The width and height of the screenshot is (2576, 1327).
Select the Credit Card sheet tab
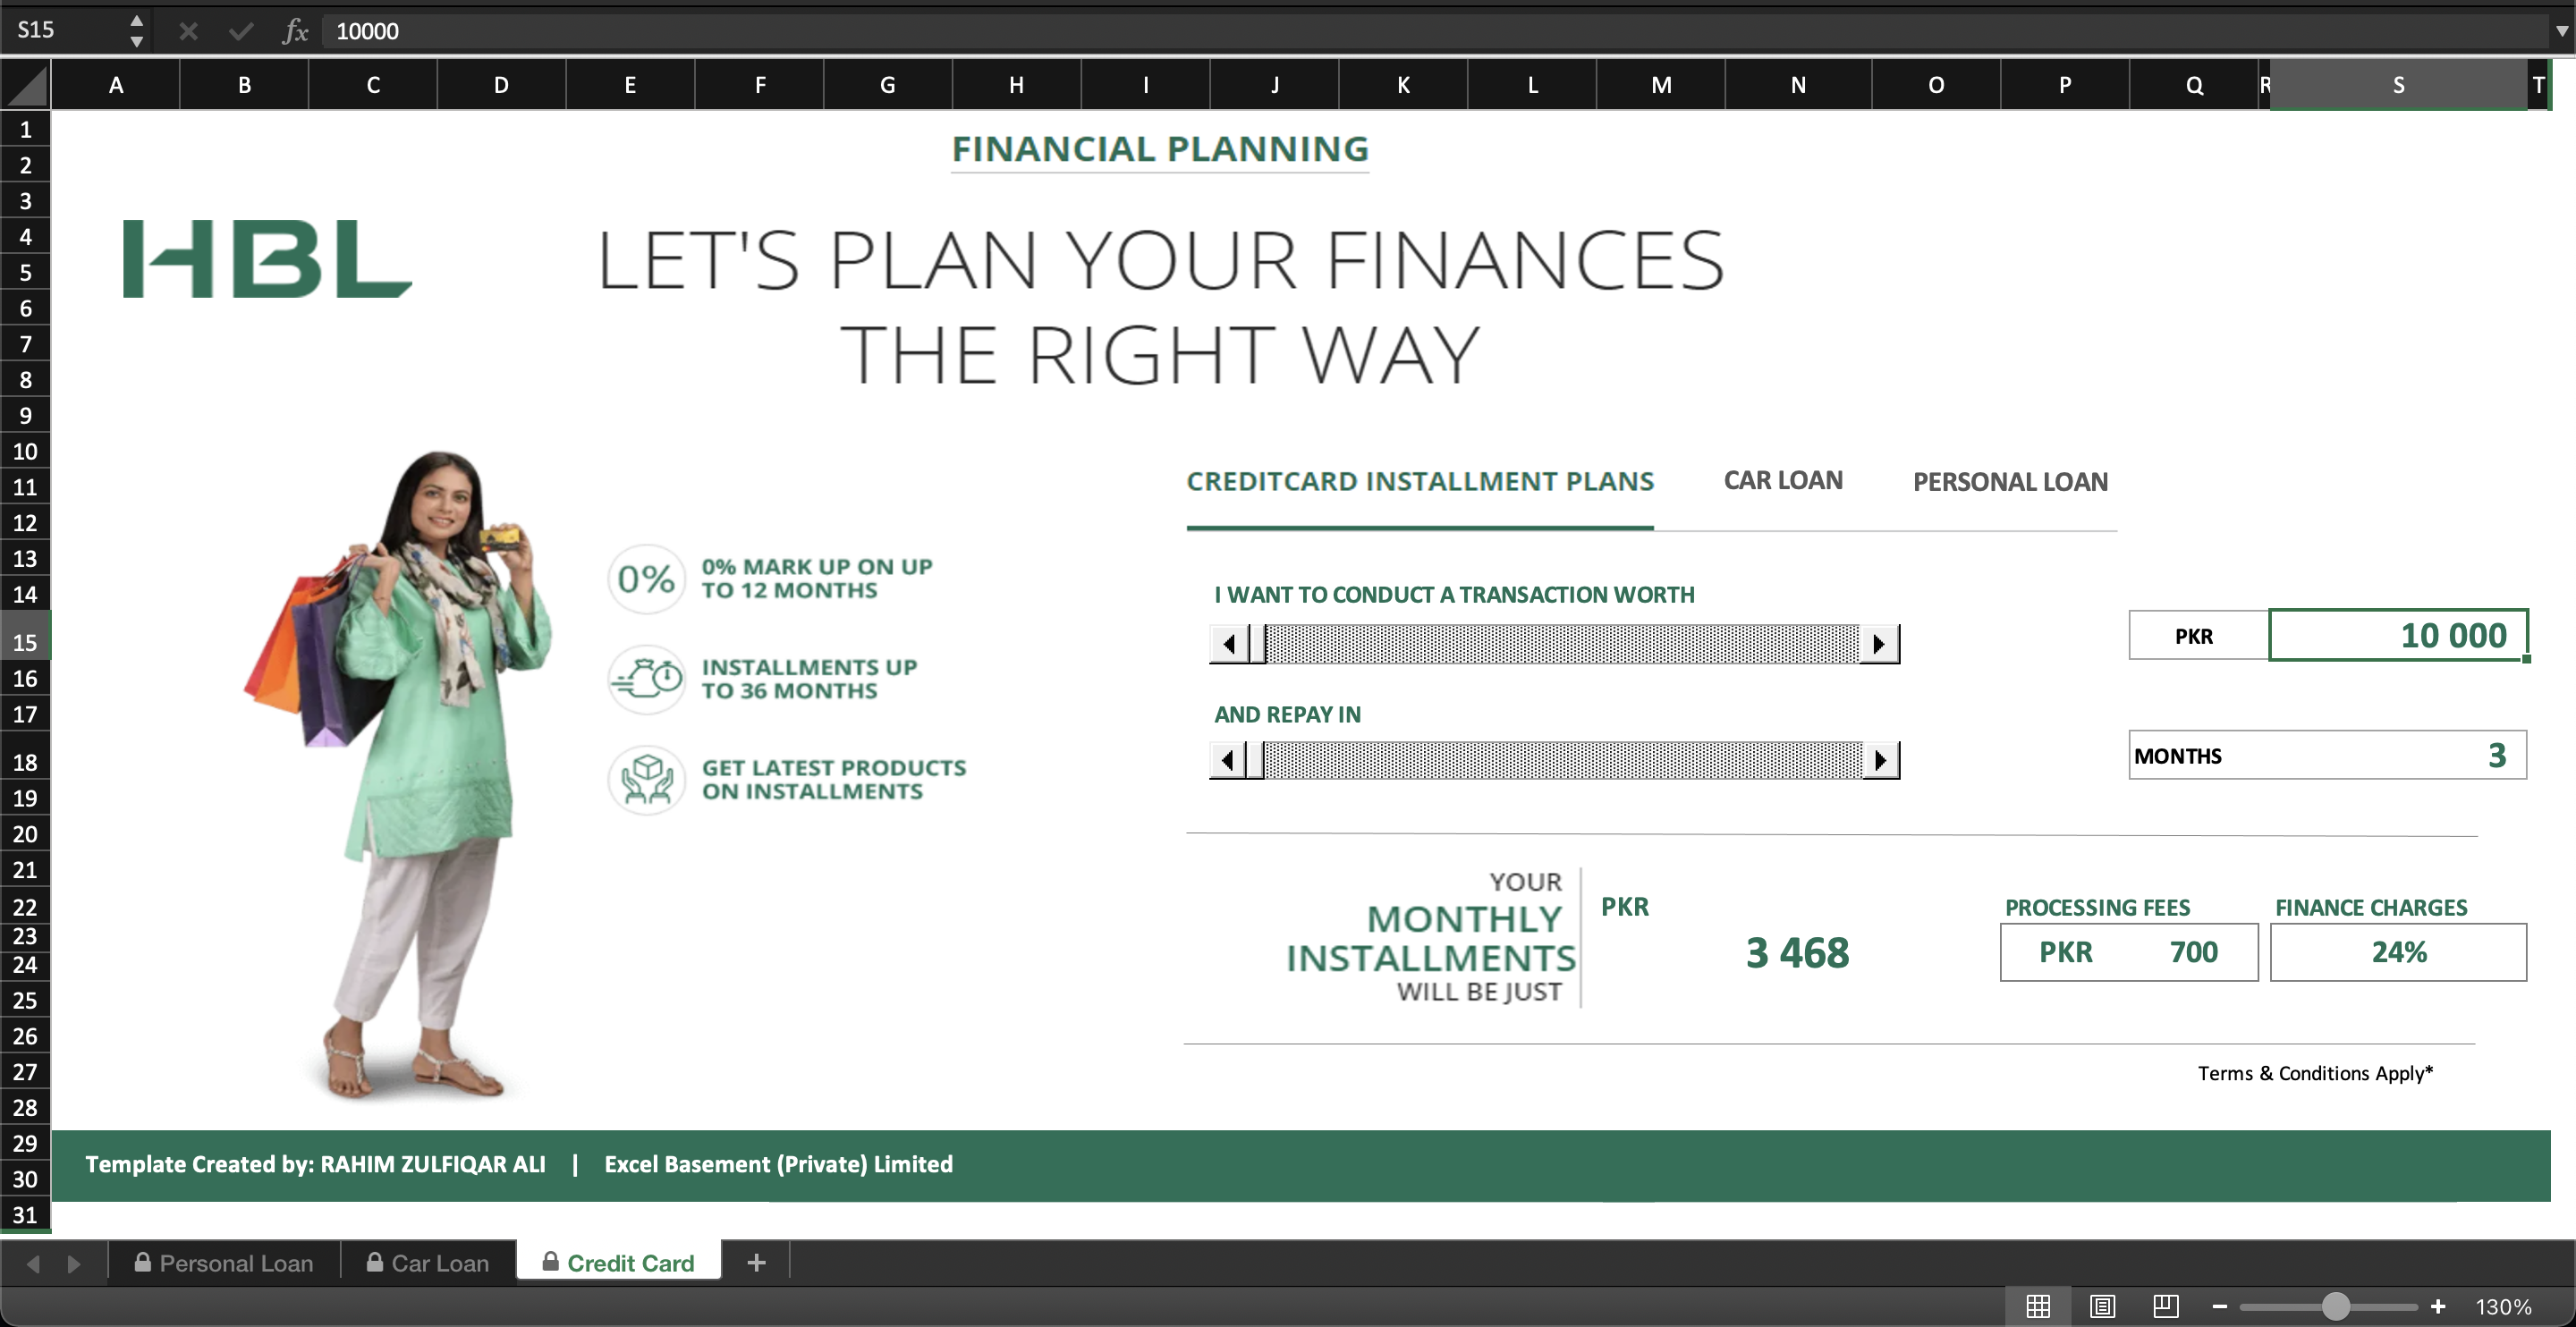619,1263
